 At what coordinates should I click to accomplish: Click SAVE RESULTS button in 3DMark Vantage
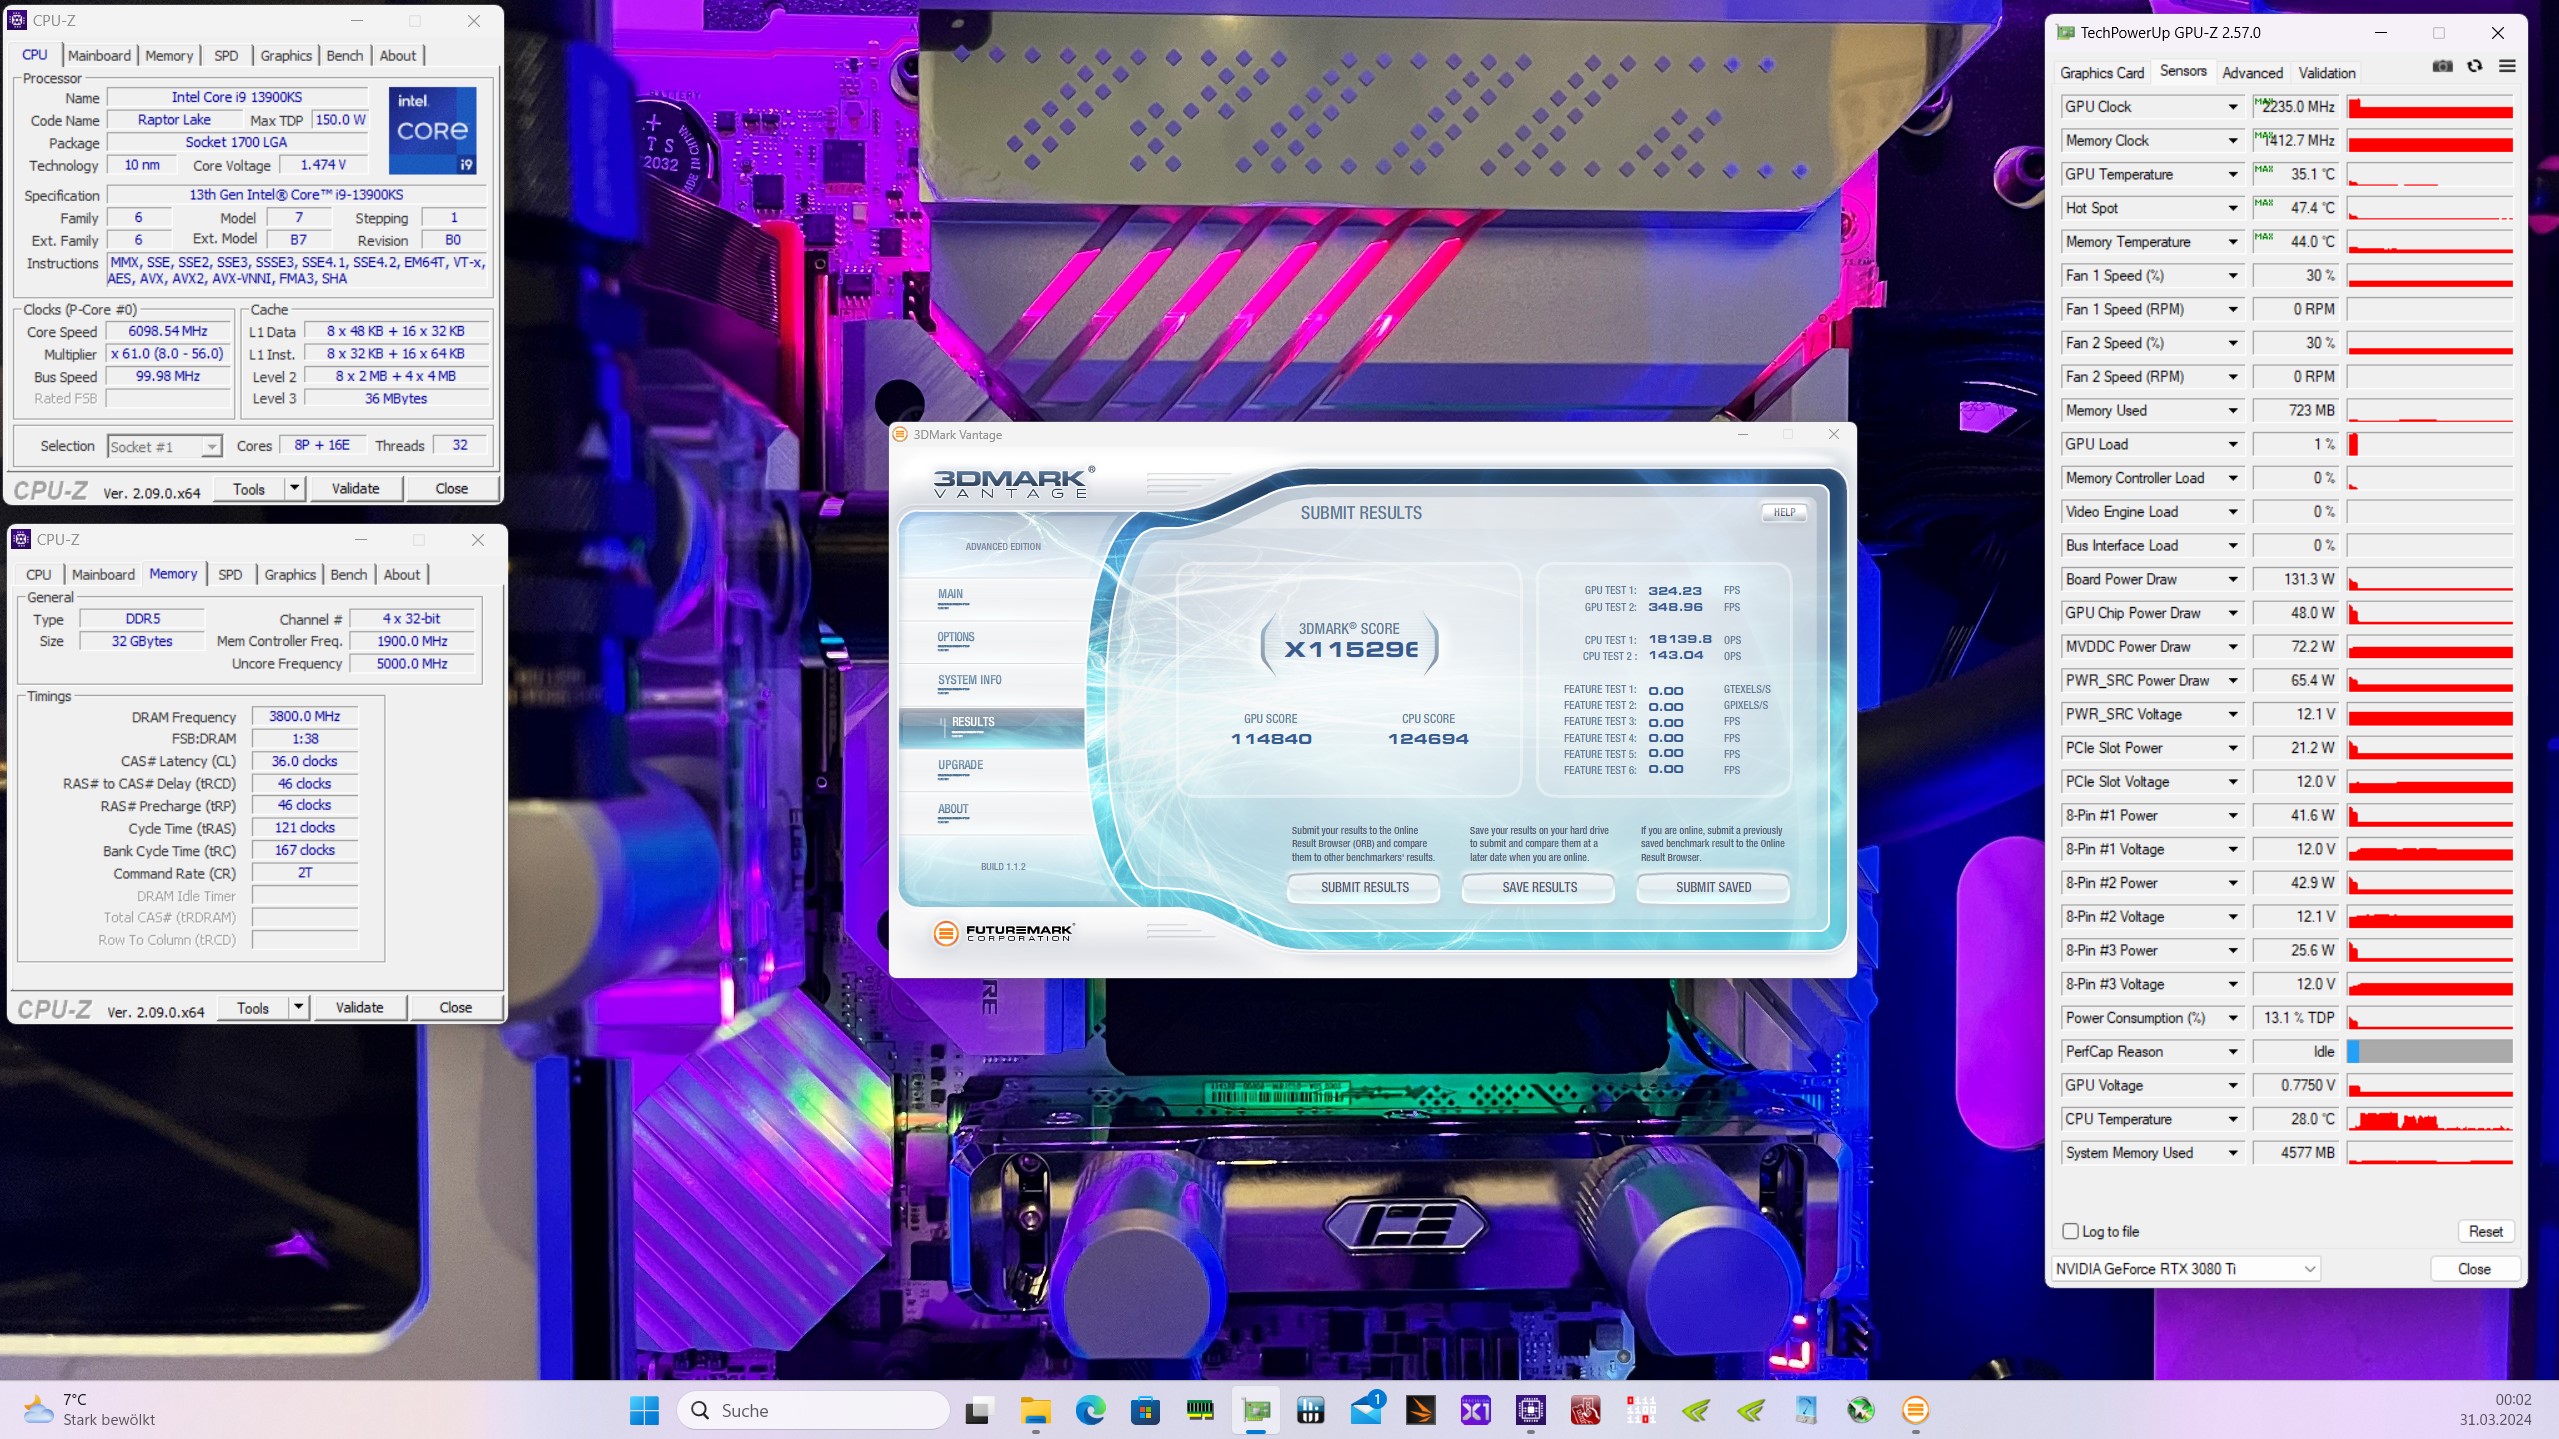pyautogui.click(x=1539, y=888)
